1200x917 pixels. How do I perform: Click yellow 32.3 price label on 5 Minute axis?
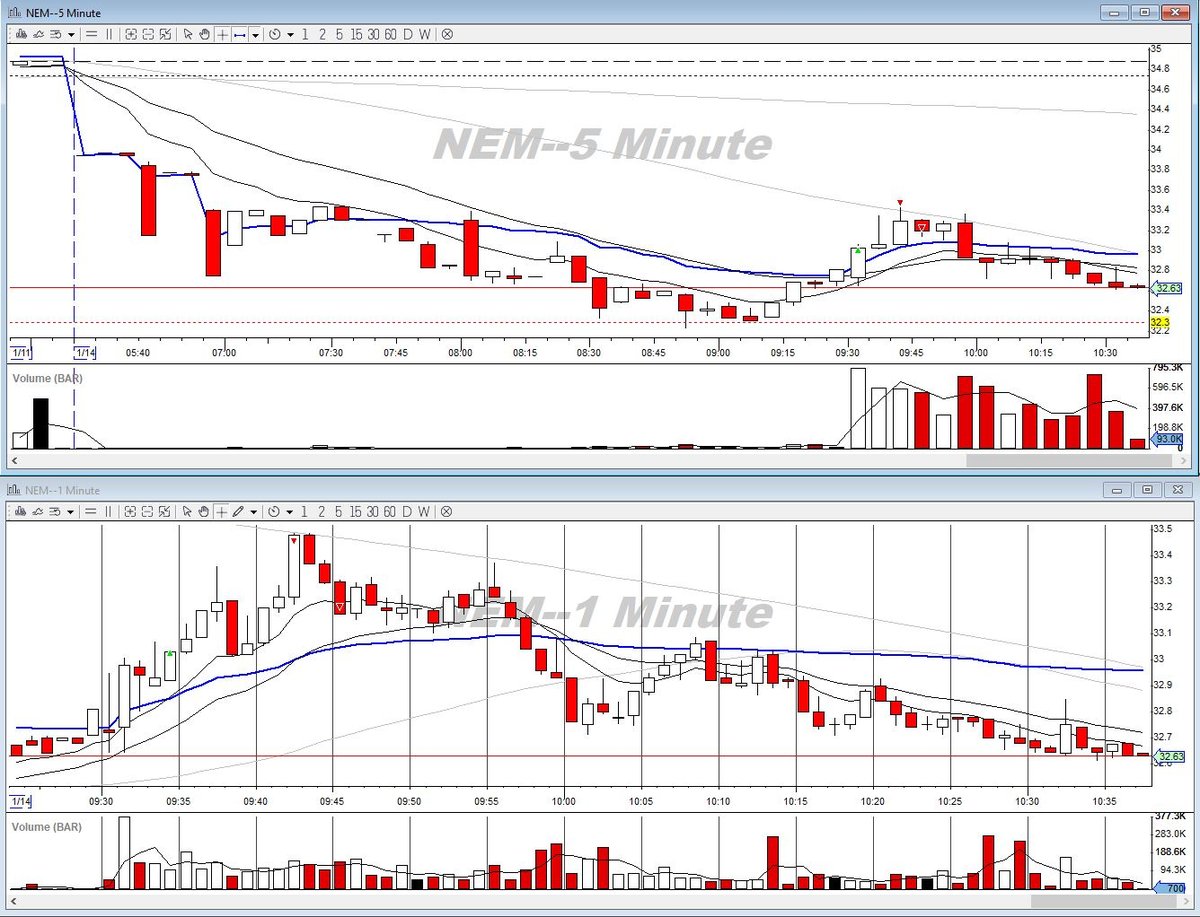(1159, 323)
